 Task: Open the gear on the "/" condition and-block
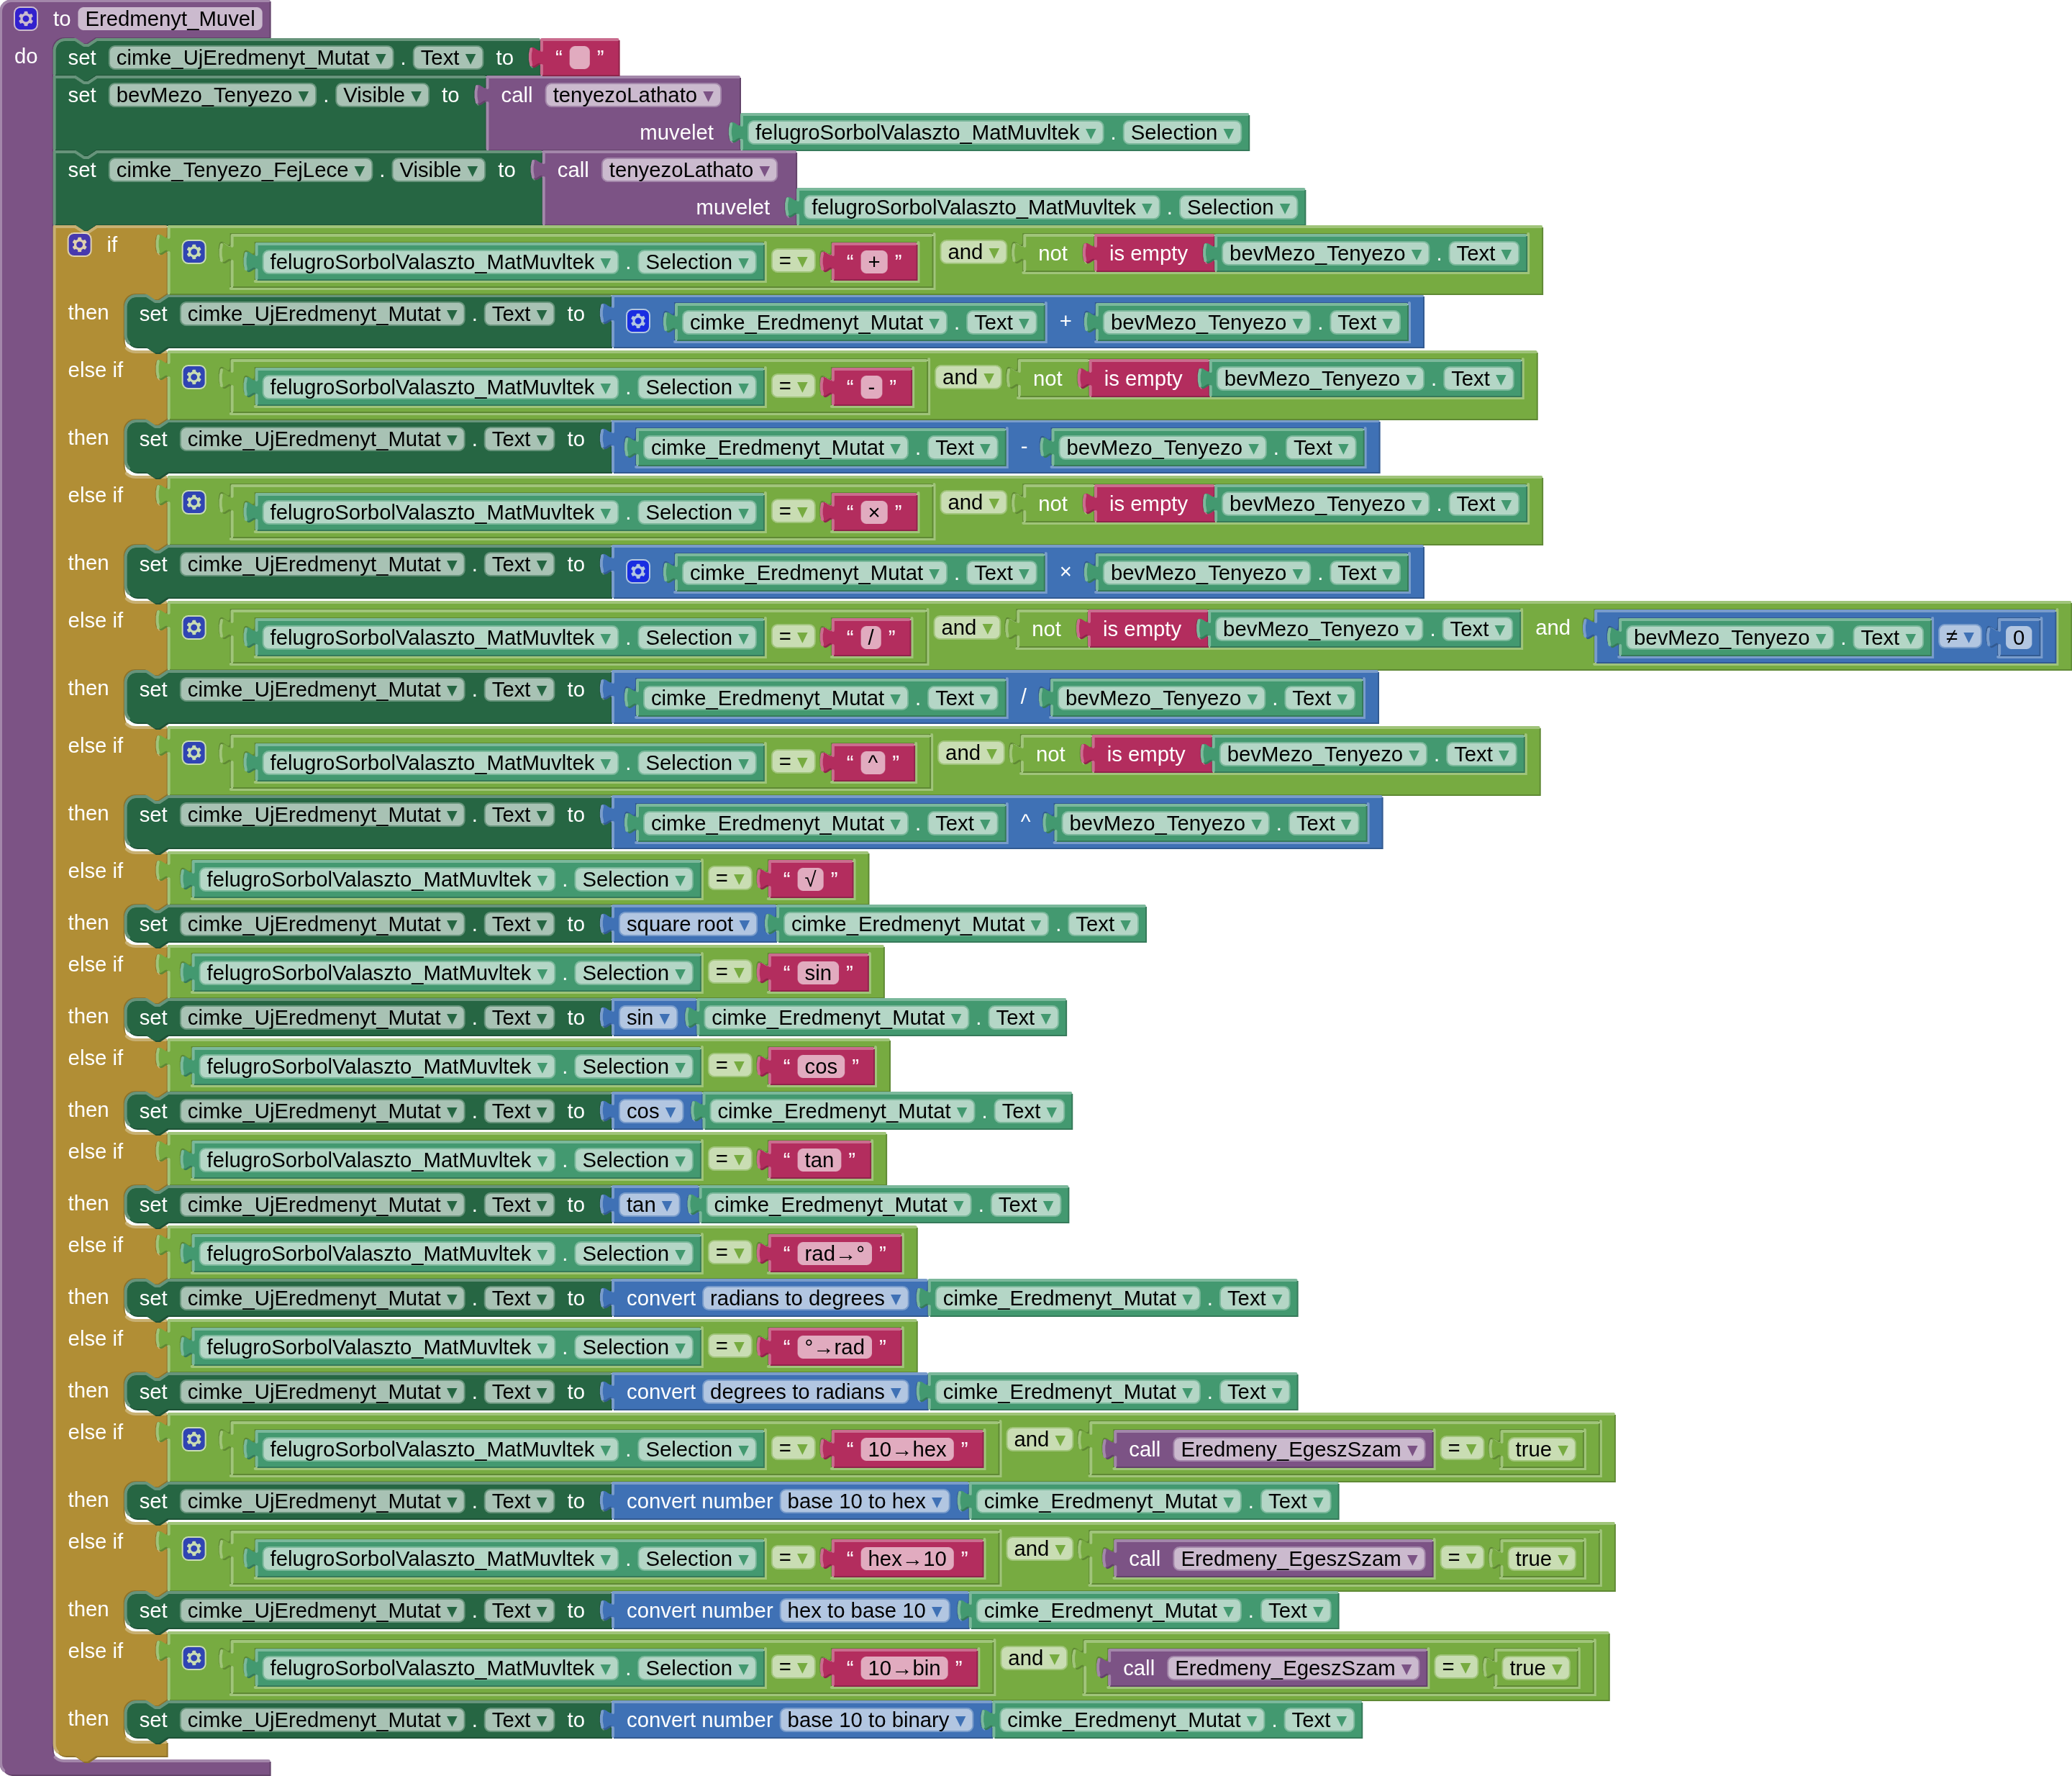pyautogui.click(x=194, y=627)
